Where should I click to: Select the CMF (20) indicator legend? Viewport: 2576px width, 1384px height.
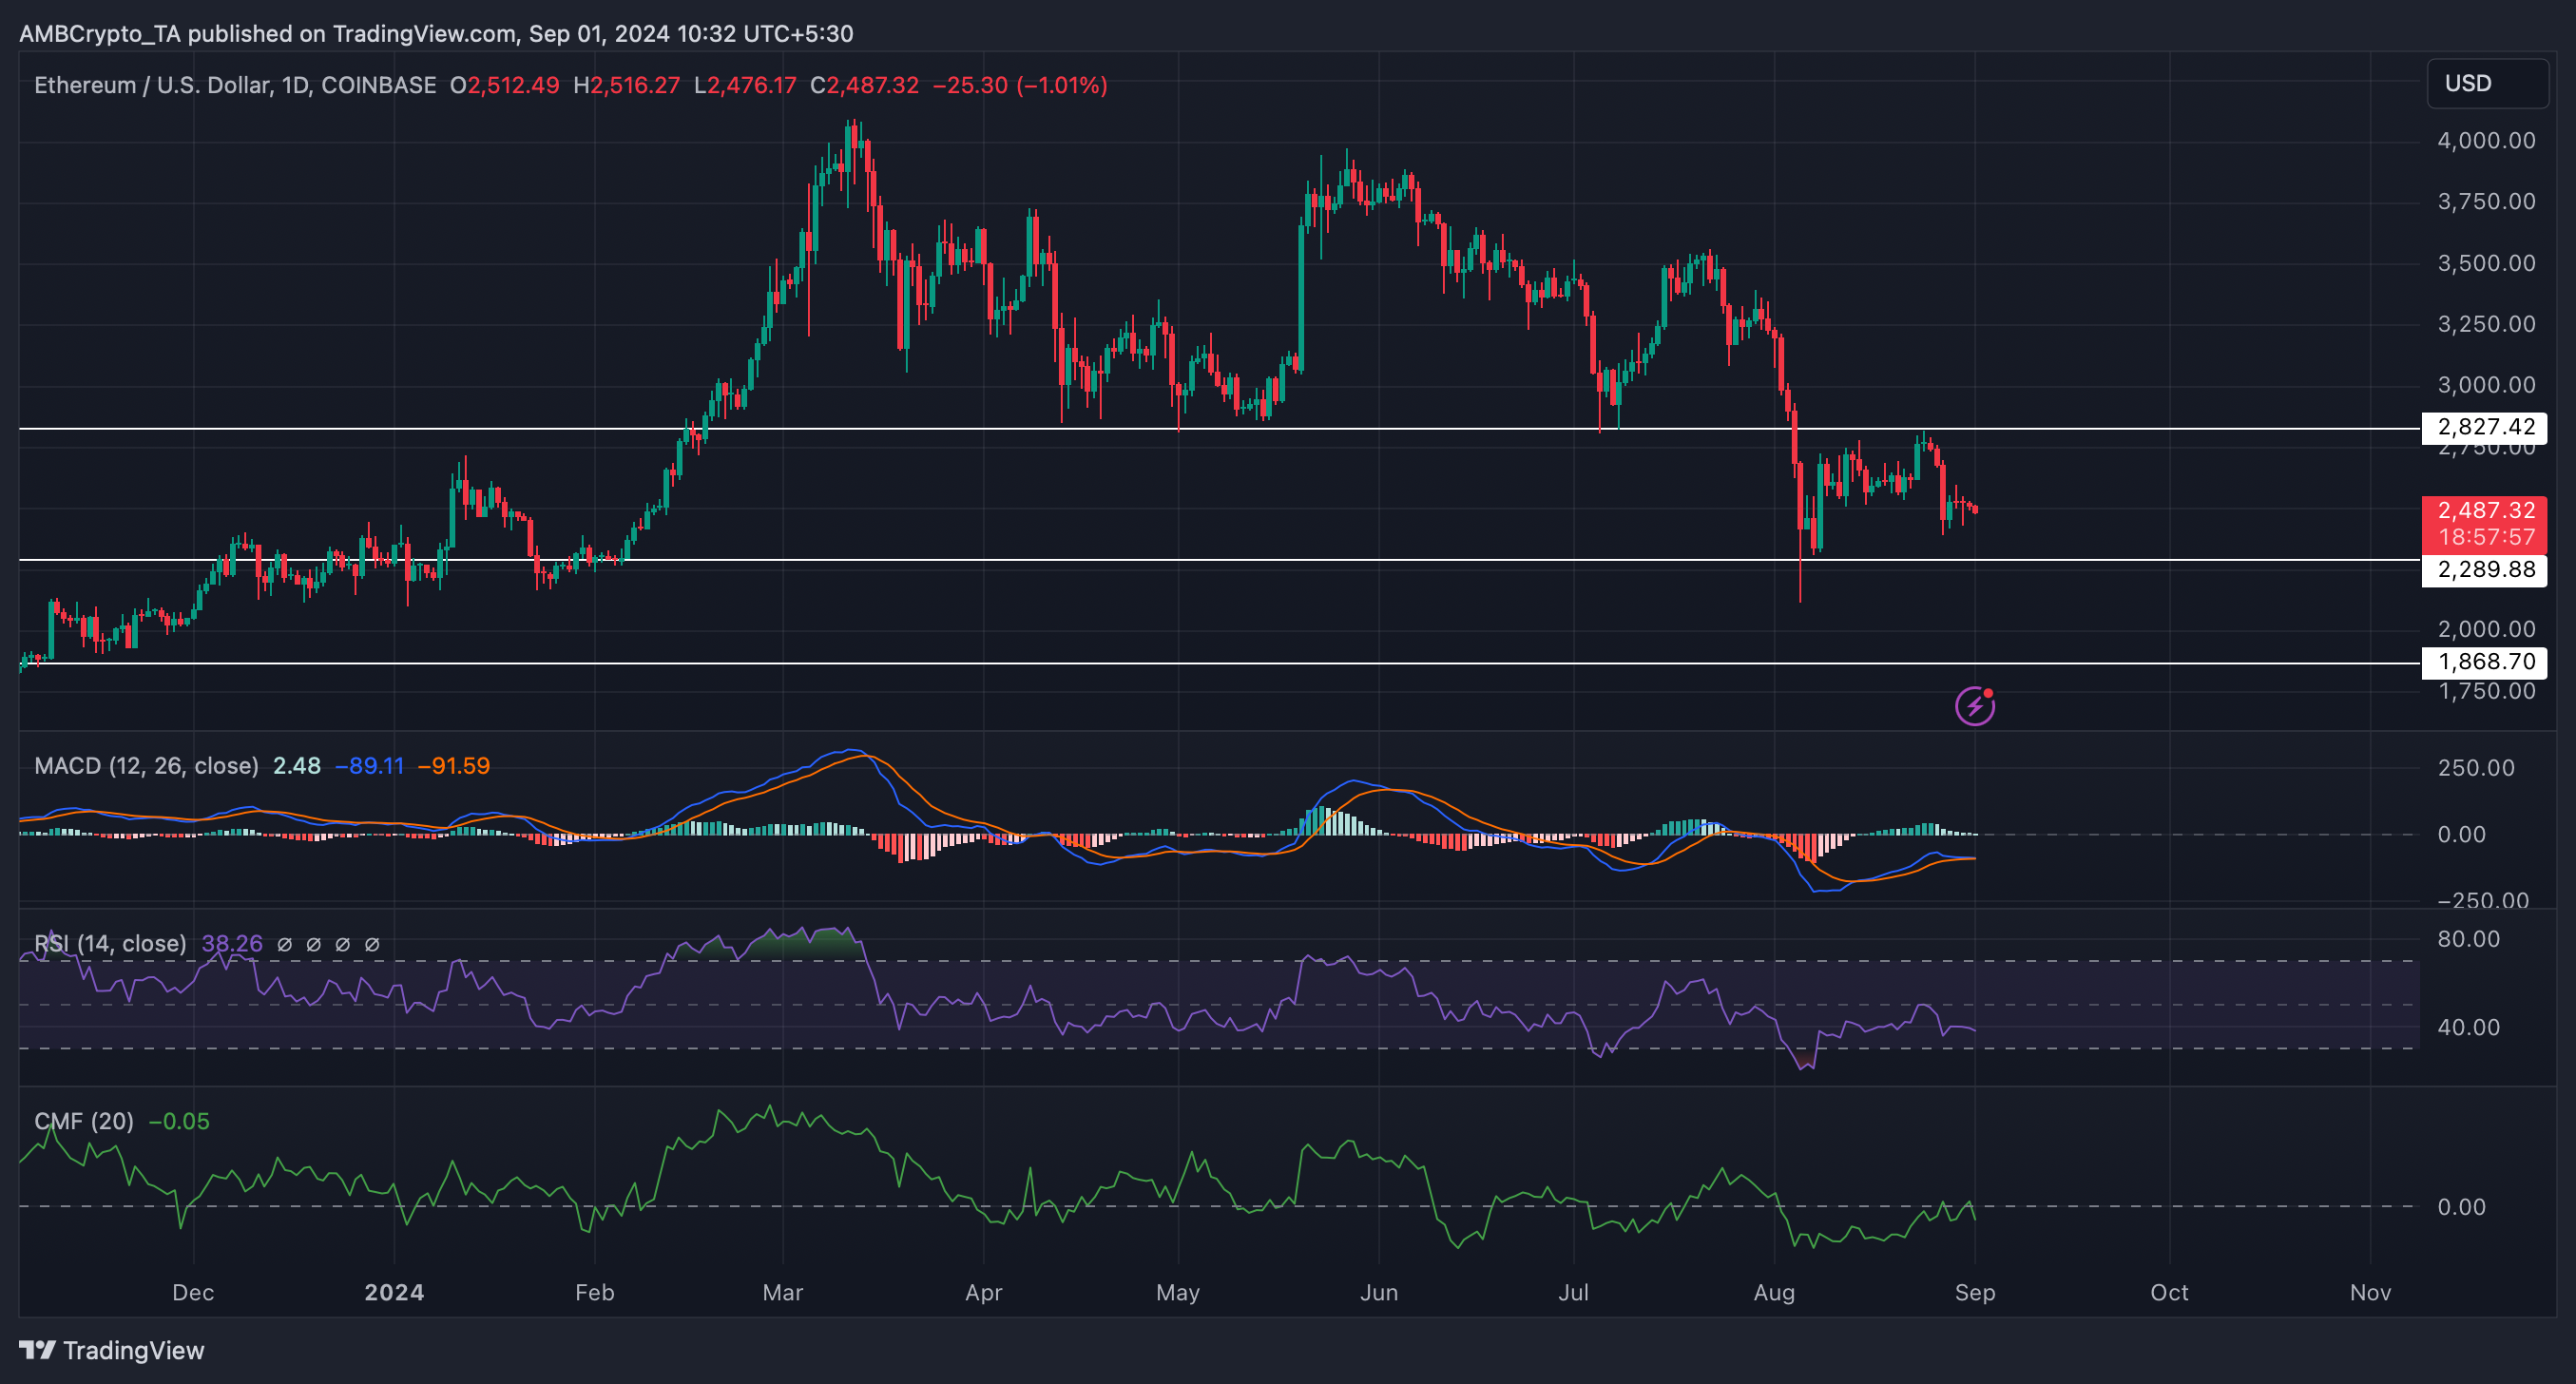(x=84, y=1121)
